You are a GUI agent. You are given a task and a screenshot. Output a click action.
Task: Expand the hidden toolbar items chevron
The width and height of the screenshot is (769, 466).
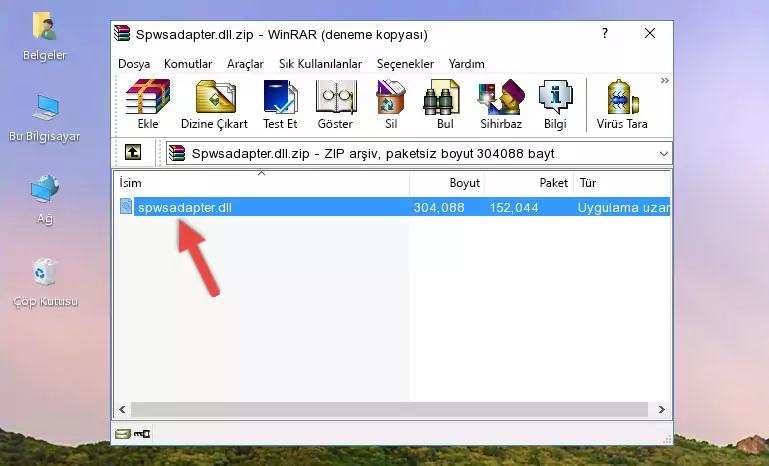tap(665, 80)
